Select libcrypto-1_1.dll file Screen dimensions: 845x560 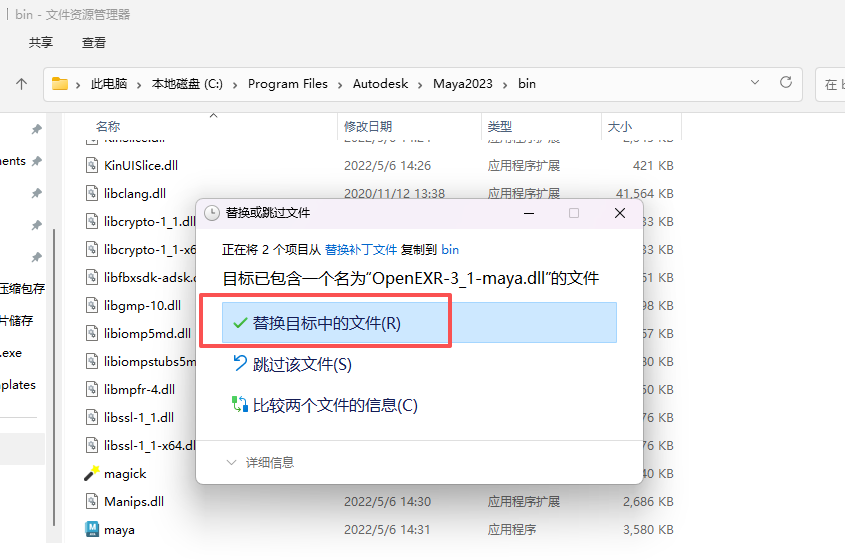pyautogui.click(x=149, y=222)
